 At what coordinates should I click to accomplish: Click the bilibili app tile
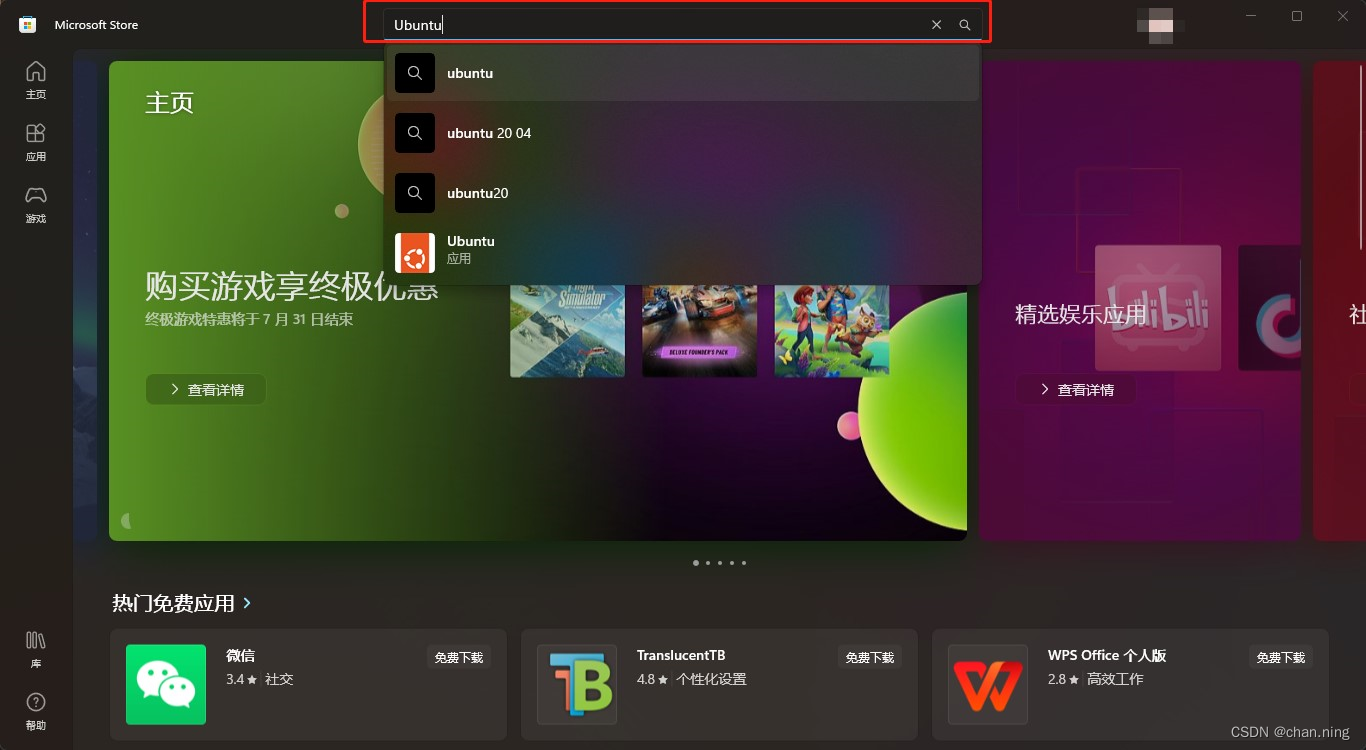click(x=1158, y=308)
